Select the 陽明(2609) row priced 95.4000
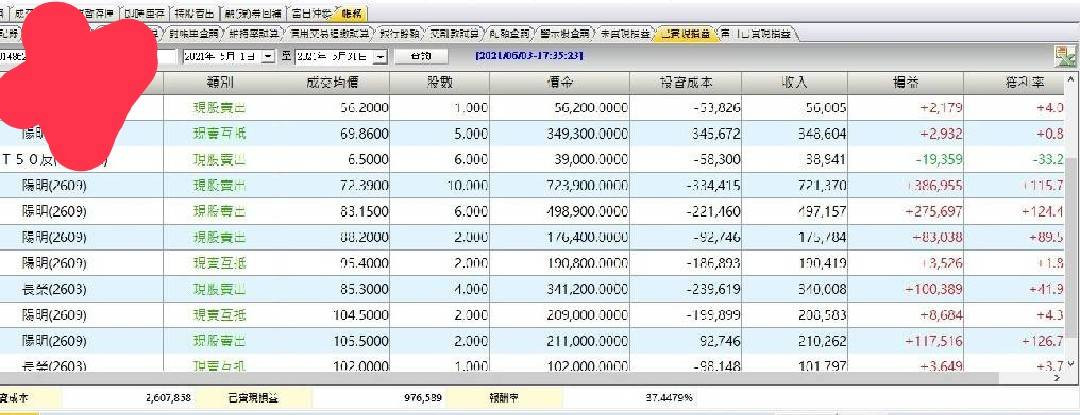Screen dimensions: 1080x415 (x=532, y=264)
